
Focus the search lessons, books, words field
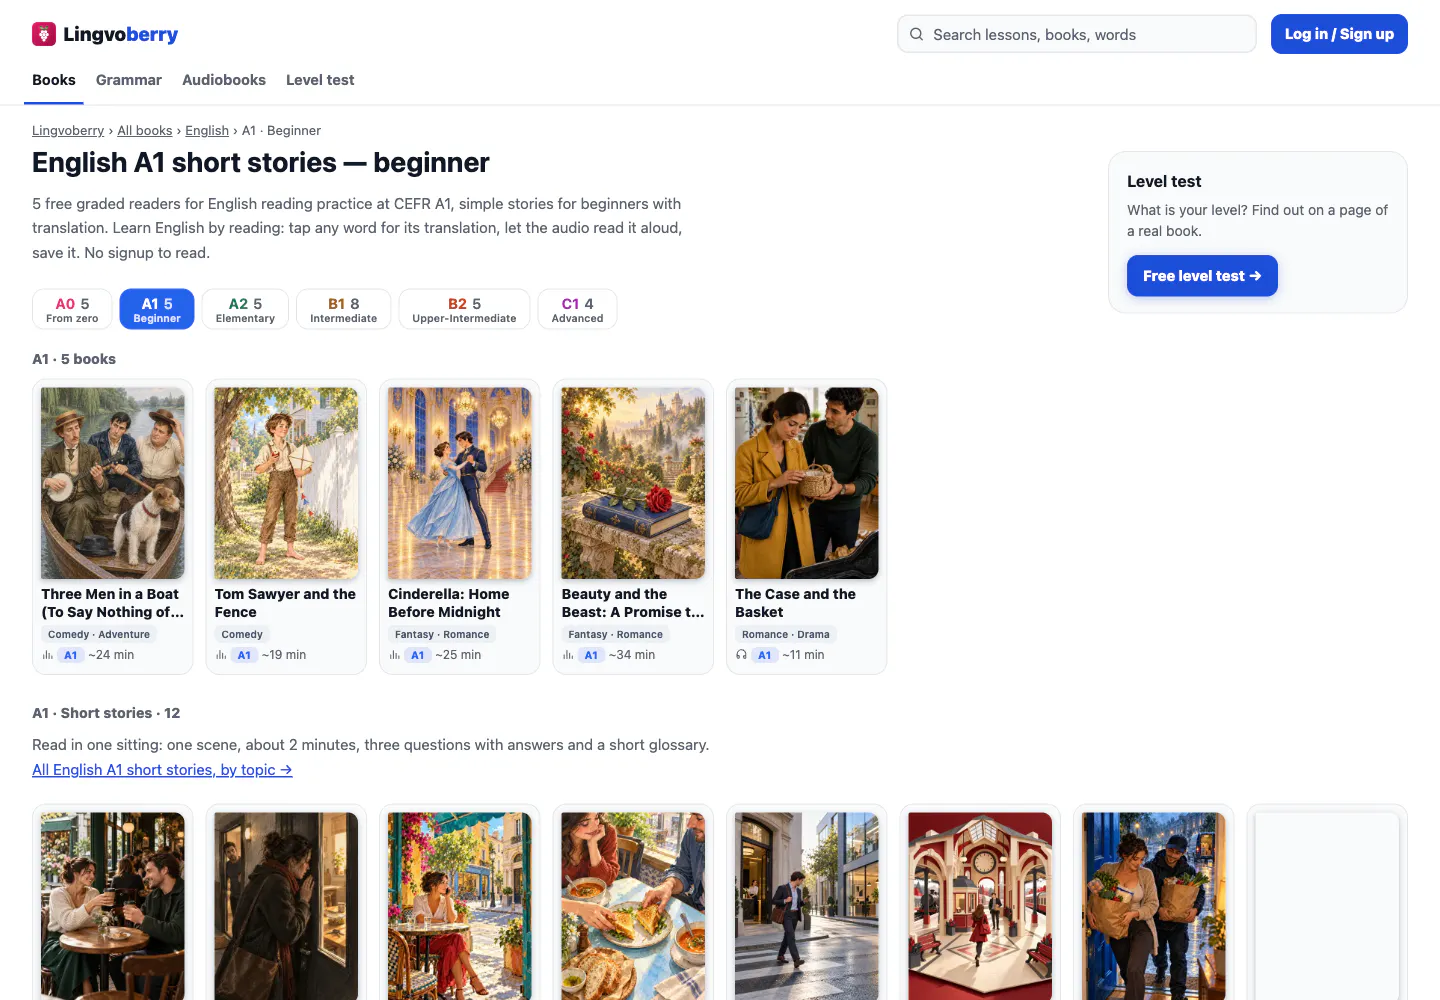click(1077, 34)
